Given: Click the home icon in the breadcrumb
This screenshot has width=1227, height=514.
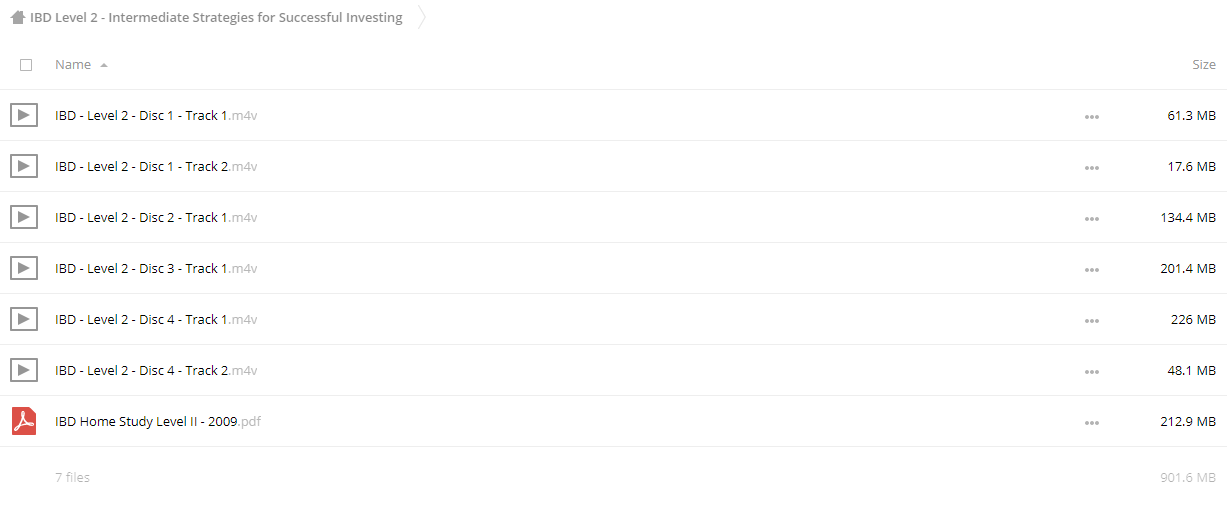Looking at the screenshot, I should (18, 17).
